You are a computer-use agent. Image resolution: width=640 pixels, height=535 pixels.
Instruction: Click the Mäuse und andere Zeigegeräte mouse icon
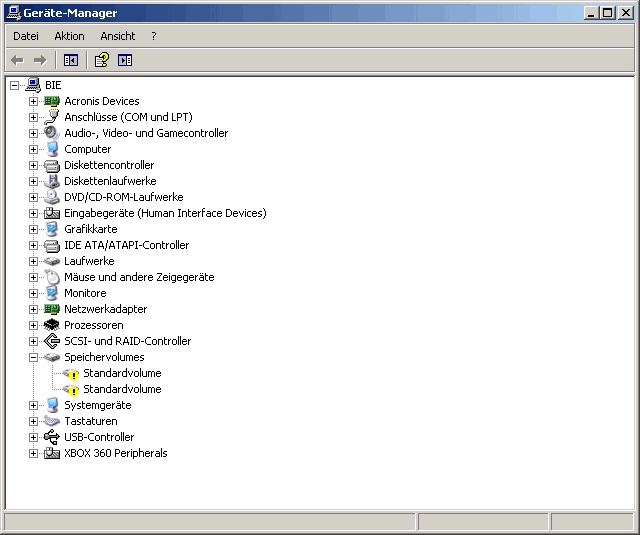[x=52, y=277]
